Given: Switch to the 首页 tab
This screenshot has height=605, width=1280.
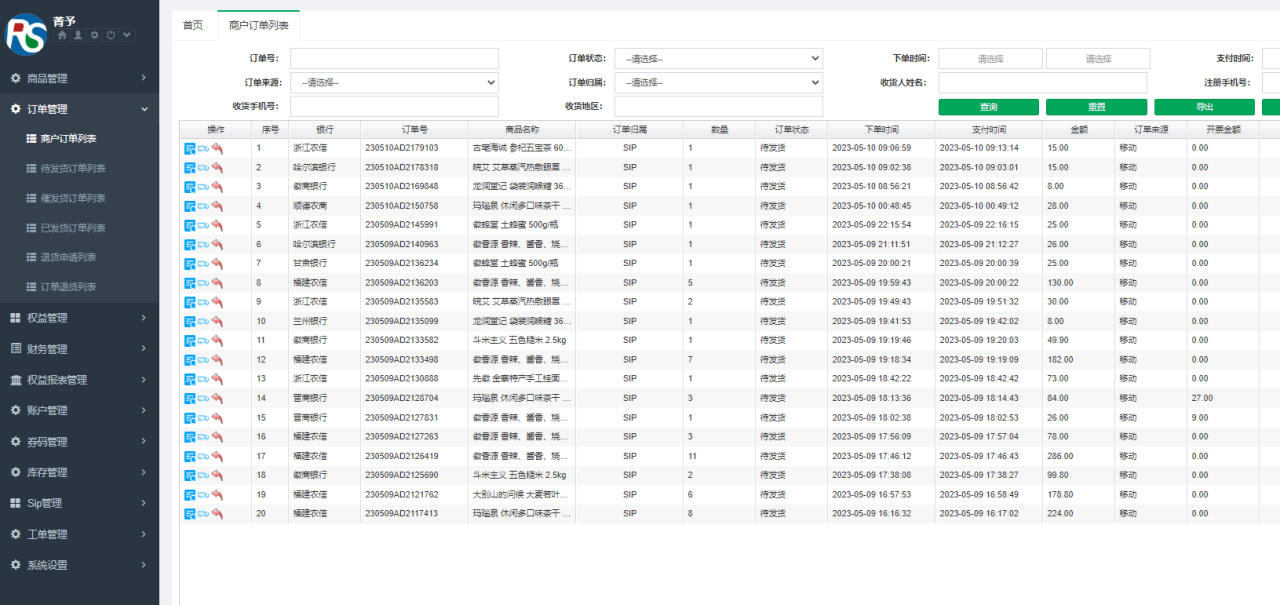Looking at the screenshot, I should pyautogui.click(x=192, y=25).
